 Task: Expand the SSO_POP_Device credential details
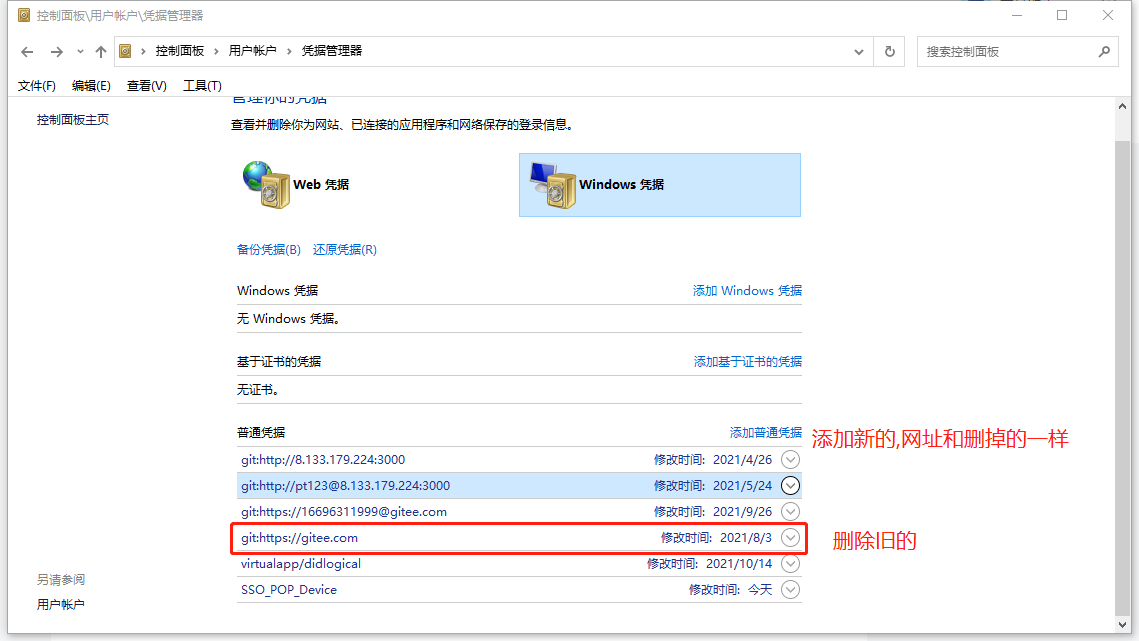790,589
